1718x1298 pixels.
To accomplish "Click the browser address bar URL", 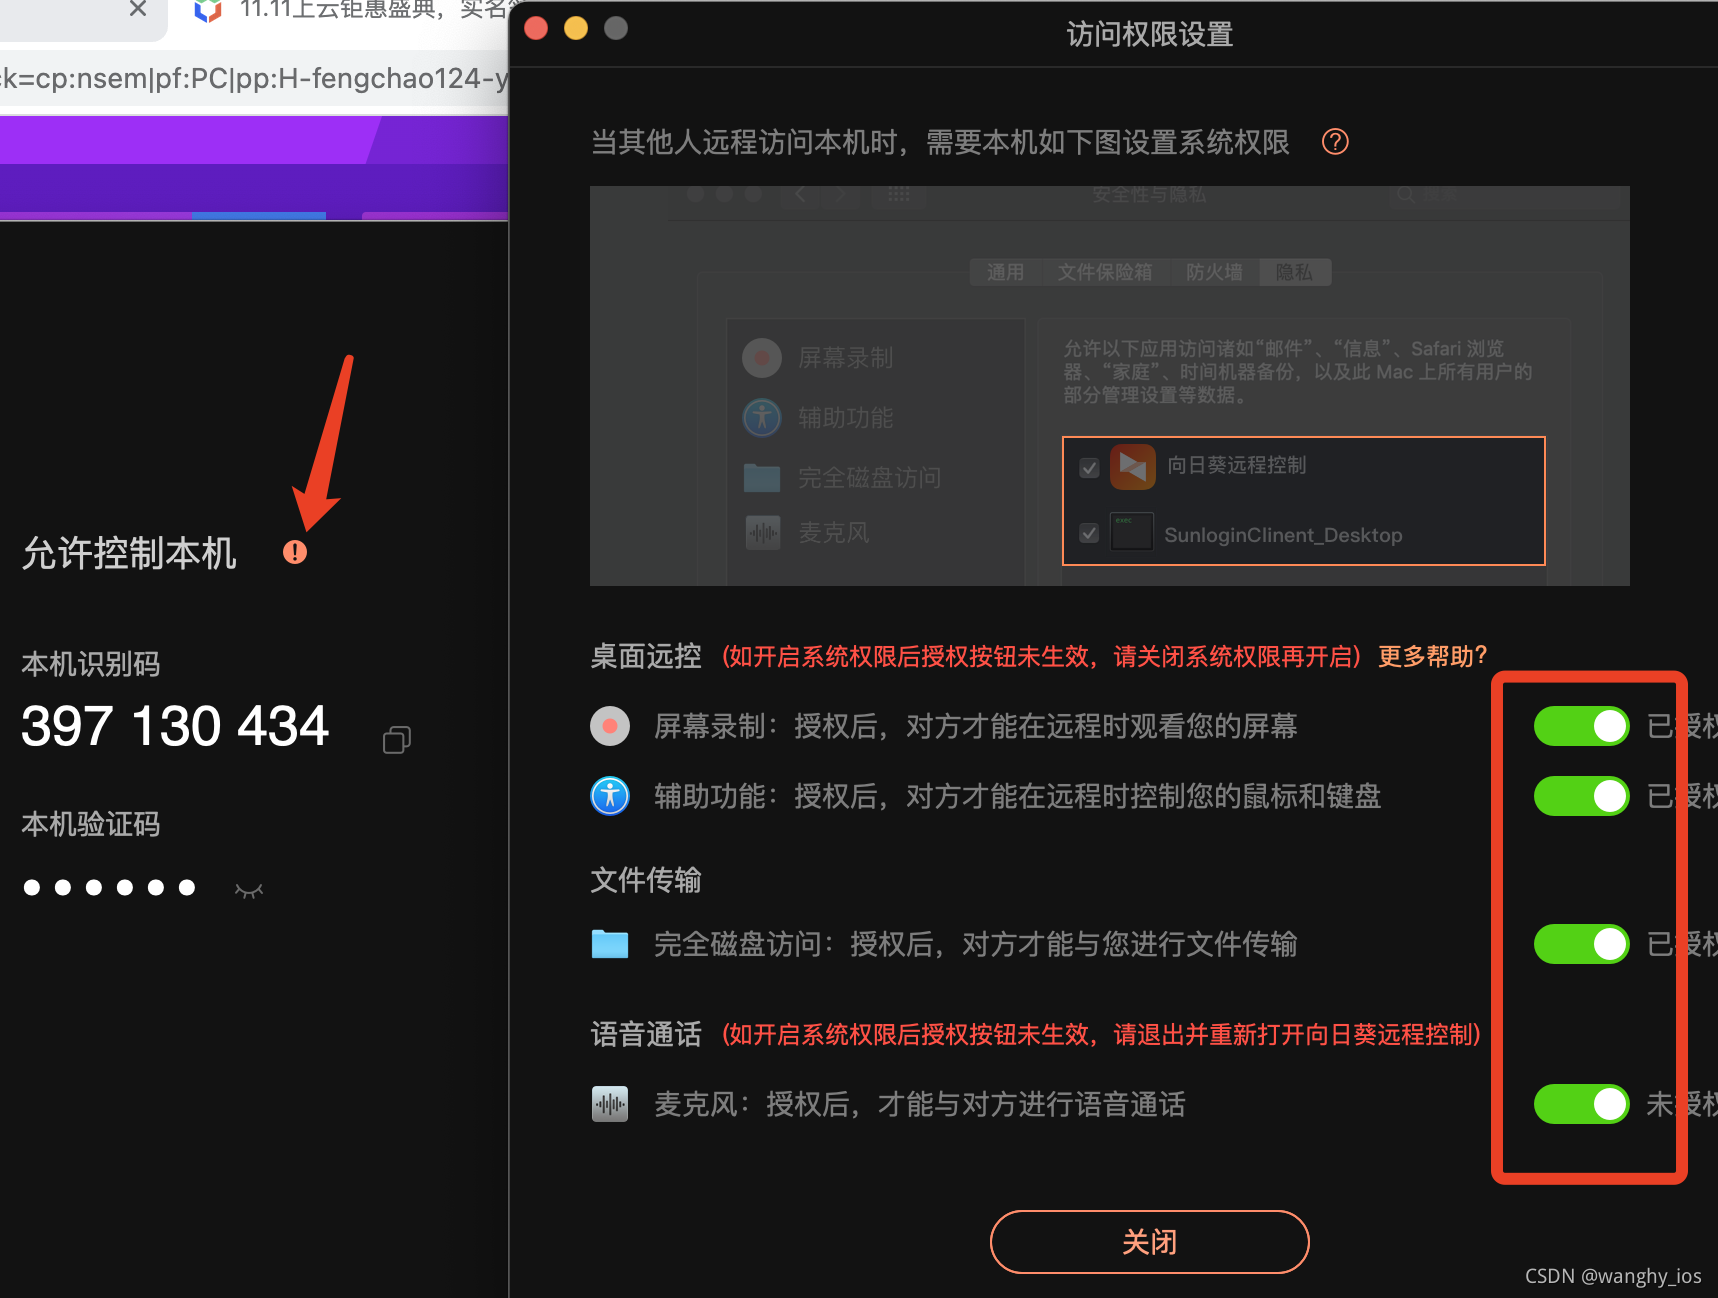I will (254, 78).
